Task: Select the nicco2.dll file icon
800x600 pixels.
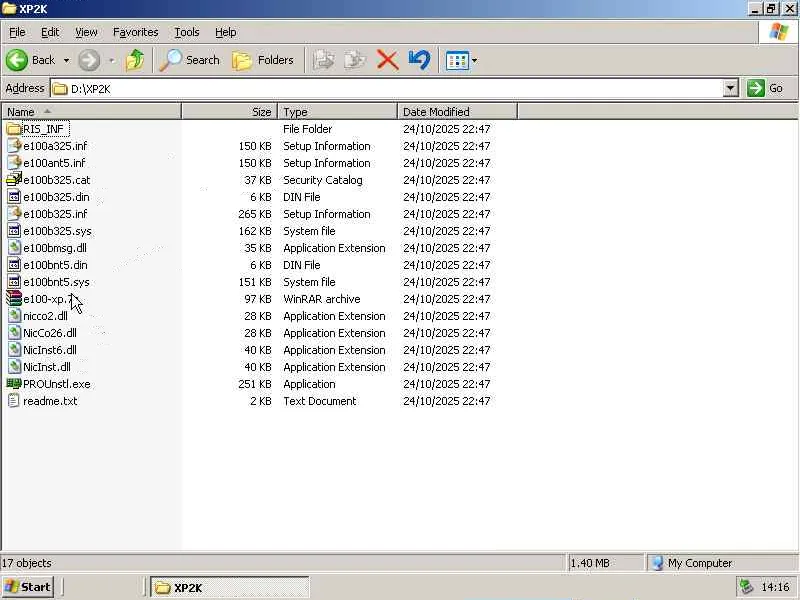Action: (x=14, y=316)
